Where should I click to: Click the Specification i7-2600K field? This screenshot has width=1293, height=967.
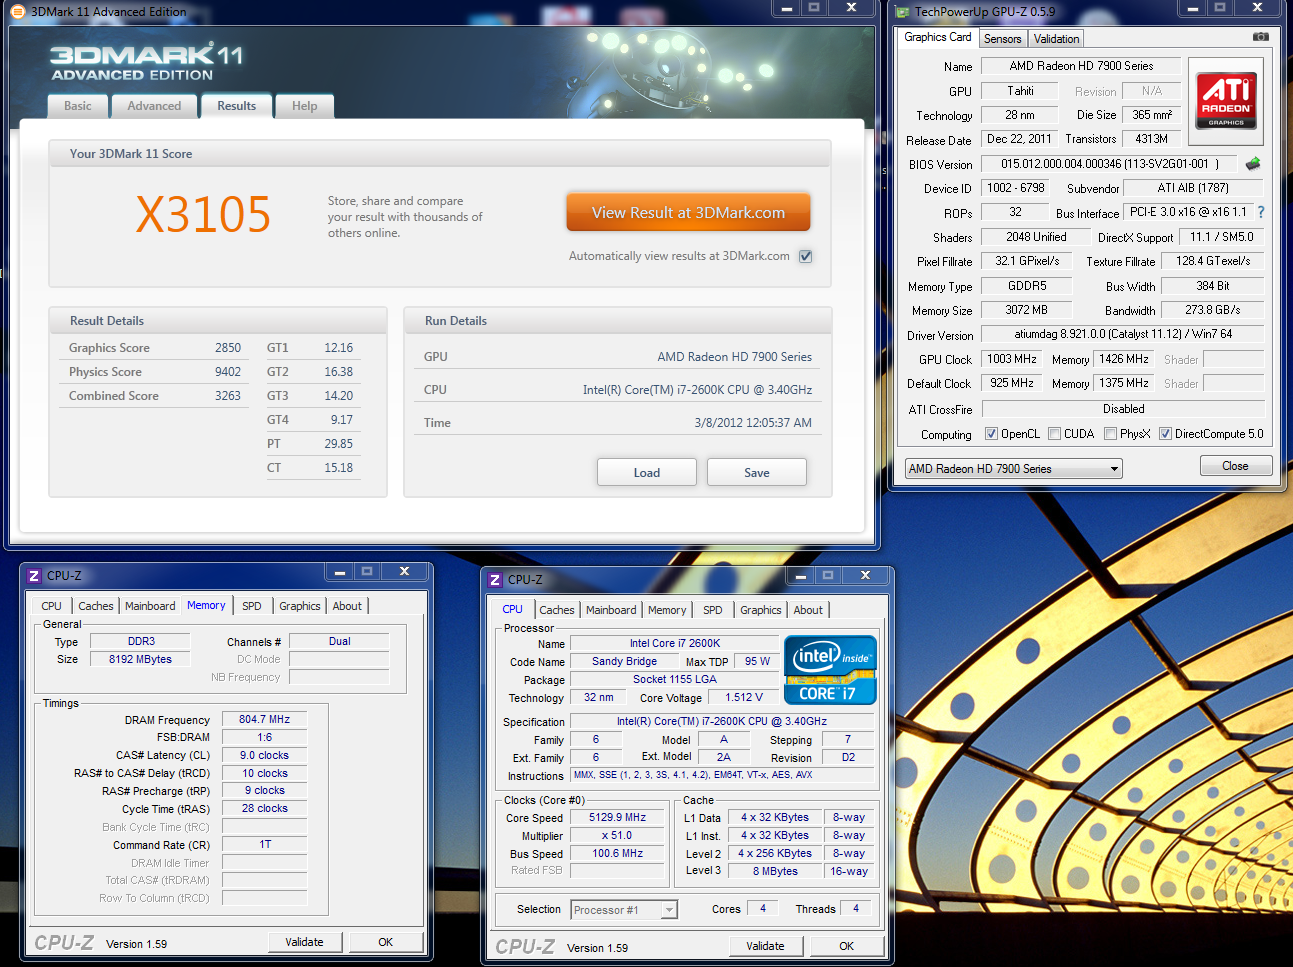(722, 721)
